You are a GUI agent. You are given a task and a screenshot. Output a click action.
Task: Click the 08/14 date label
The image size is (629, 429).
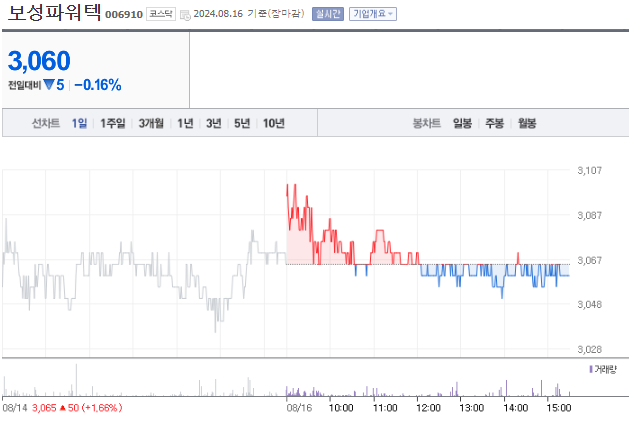coord(15,408)
